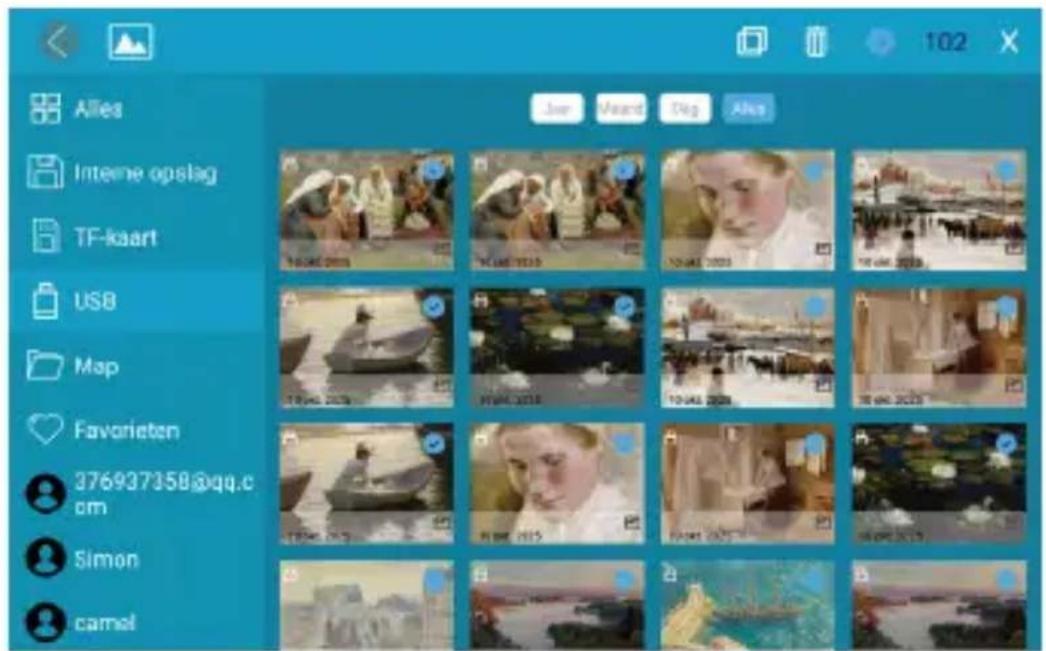Viewport: 1046px width, 651px height.
Task: Open the second-row rowing boat thumbnail
Action: click(x=367, y=348)
